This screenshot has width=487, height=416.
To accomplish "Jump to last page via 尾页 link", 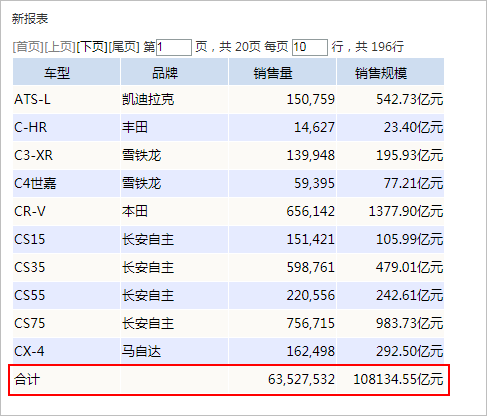I will click(x=124, y=47).
